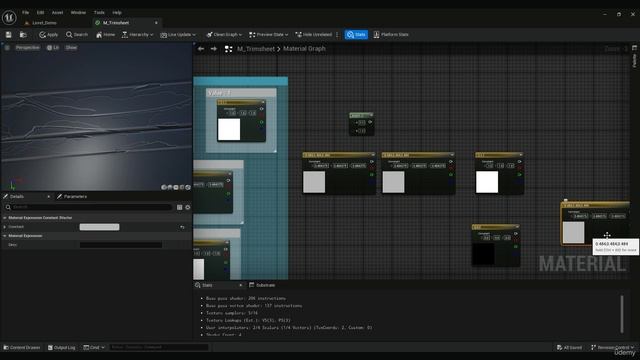
Task: Expand the Constant property row
Action: (x=5, y=227)
